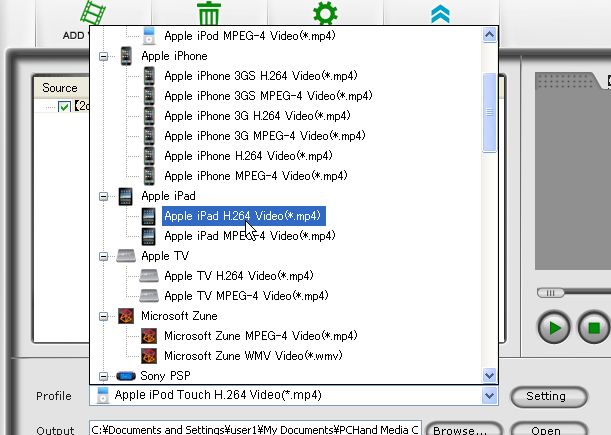Screen dimensions: 611x435
Task: Open the Profile dropdown arrow
Action: 489,396
